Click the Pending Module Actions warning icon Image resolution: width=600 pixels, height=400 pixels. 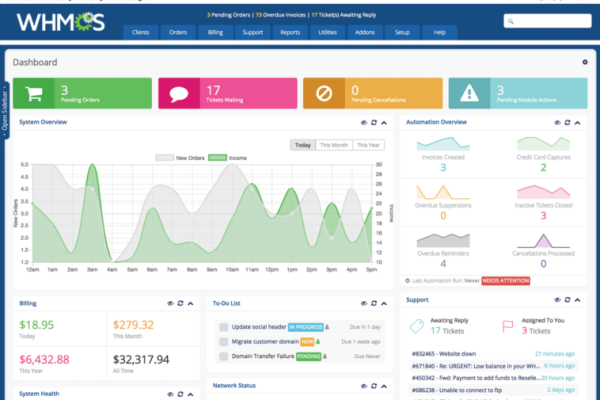[x=471, y=93]
